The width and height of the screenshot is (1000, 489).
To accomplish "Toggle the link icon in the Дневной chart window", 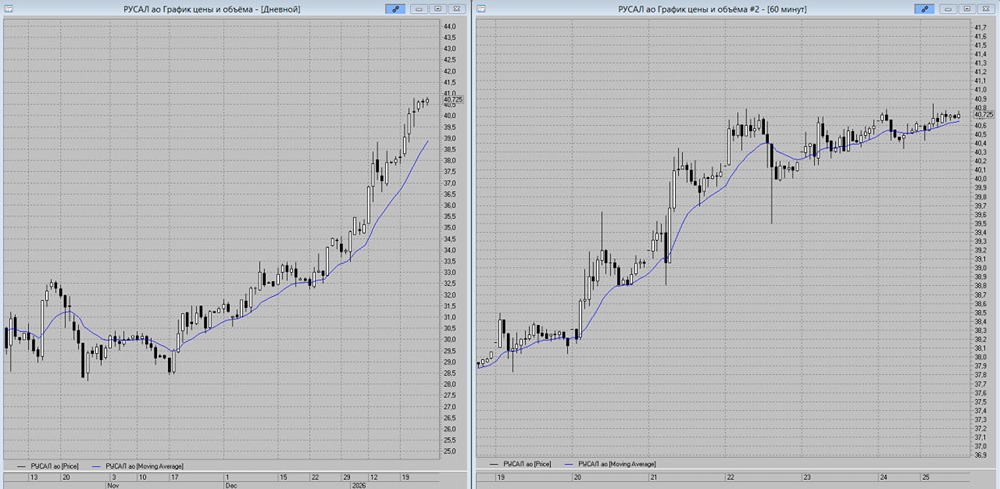I will pyautogui.click(x=395, y=9).
